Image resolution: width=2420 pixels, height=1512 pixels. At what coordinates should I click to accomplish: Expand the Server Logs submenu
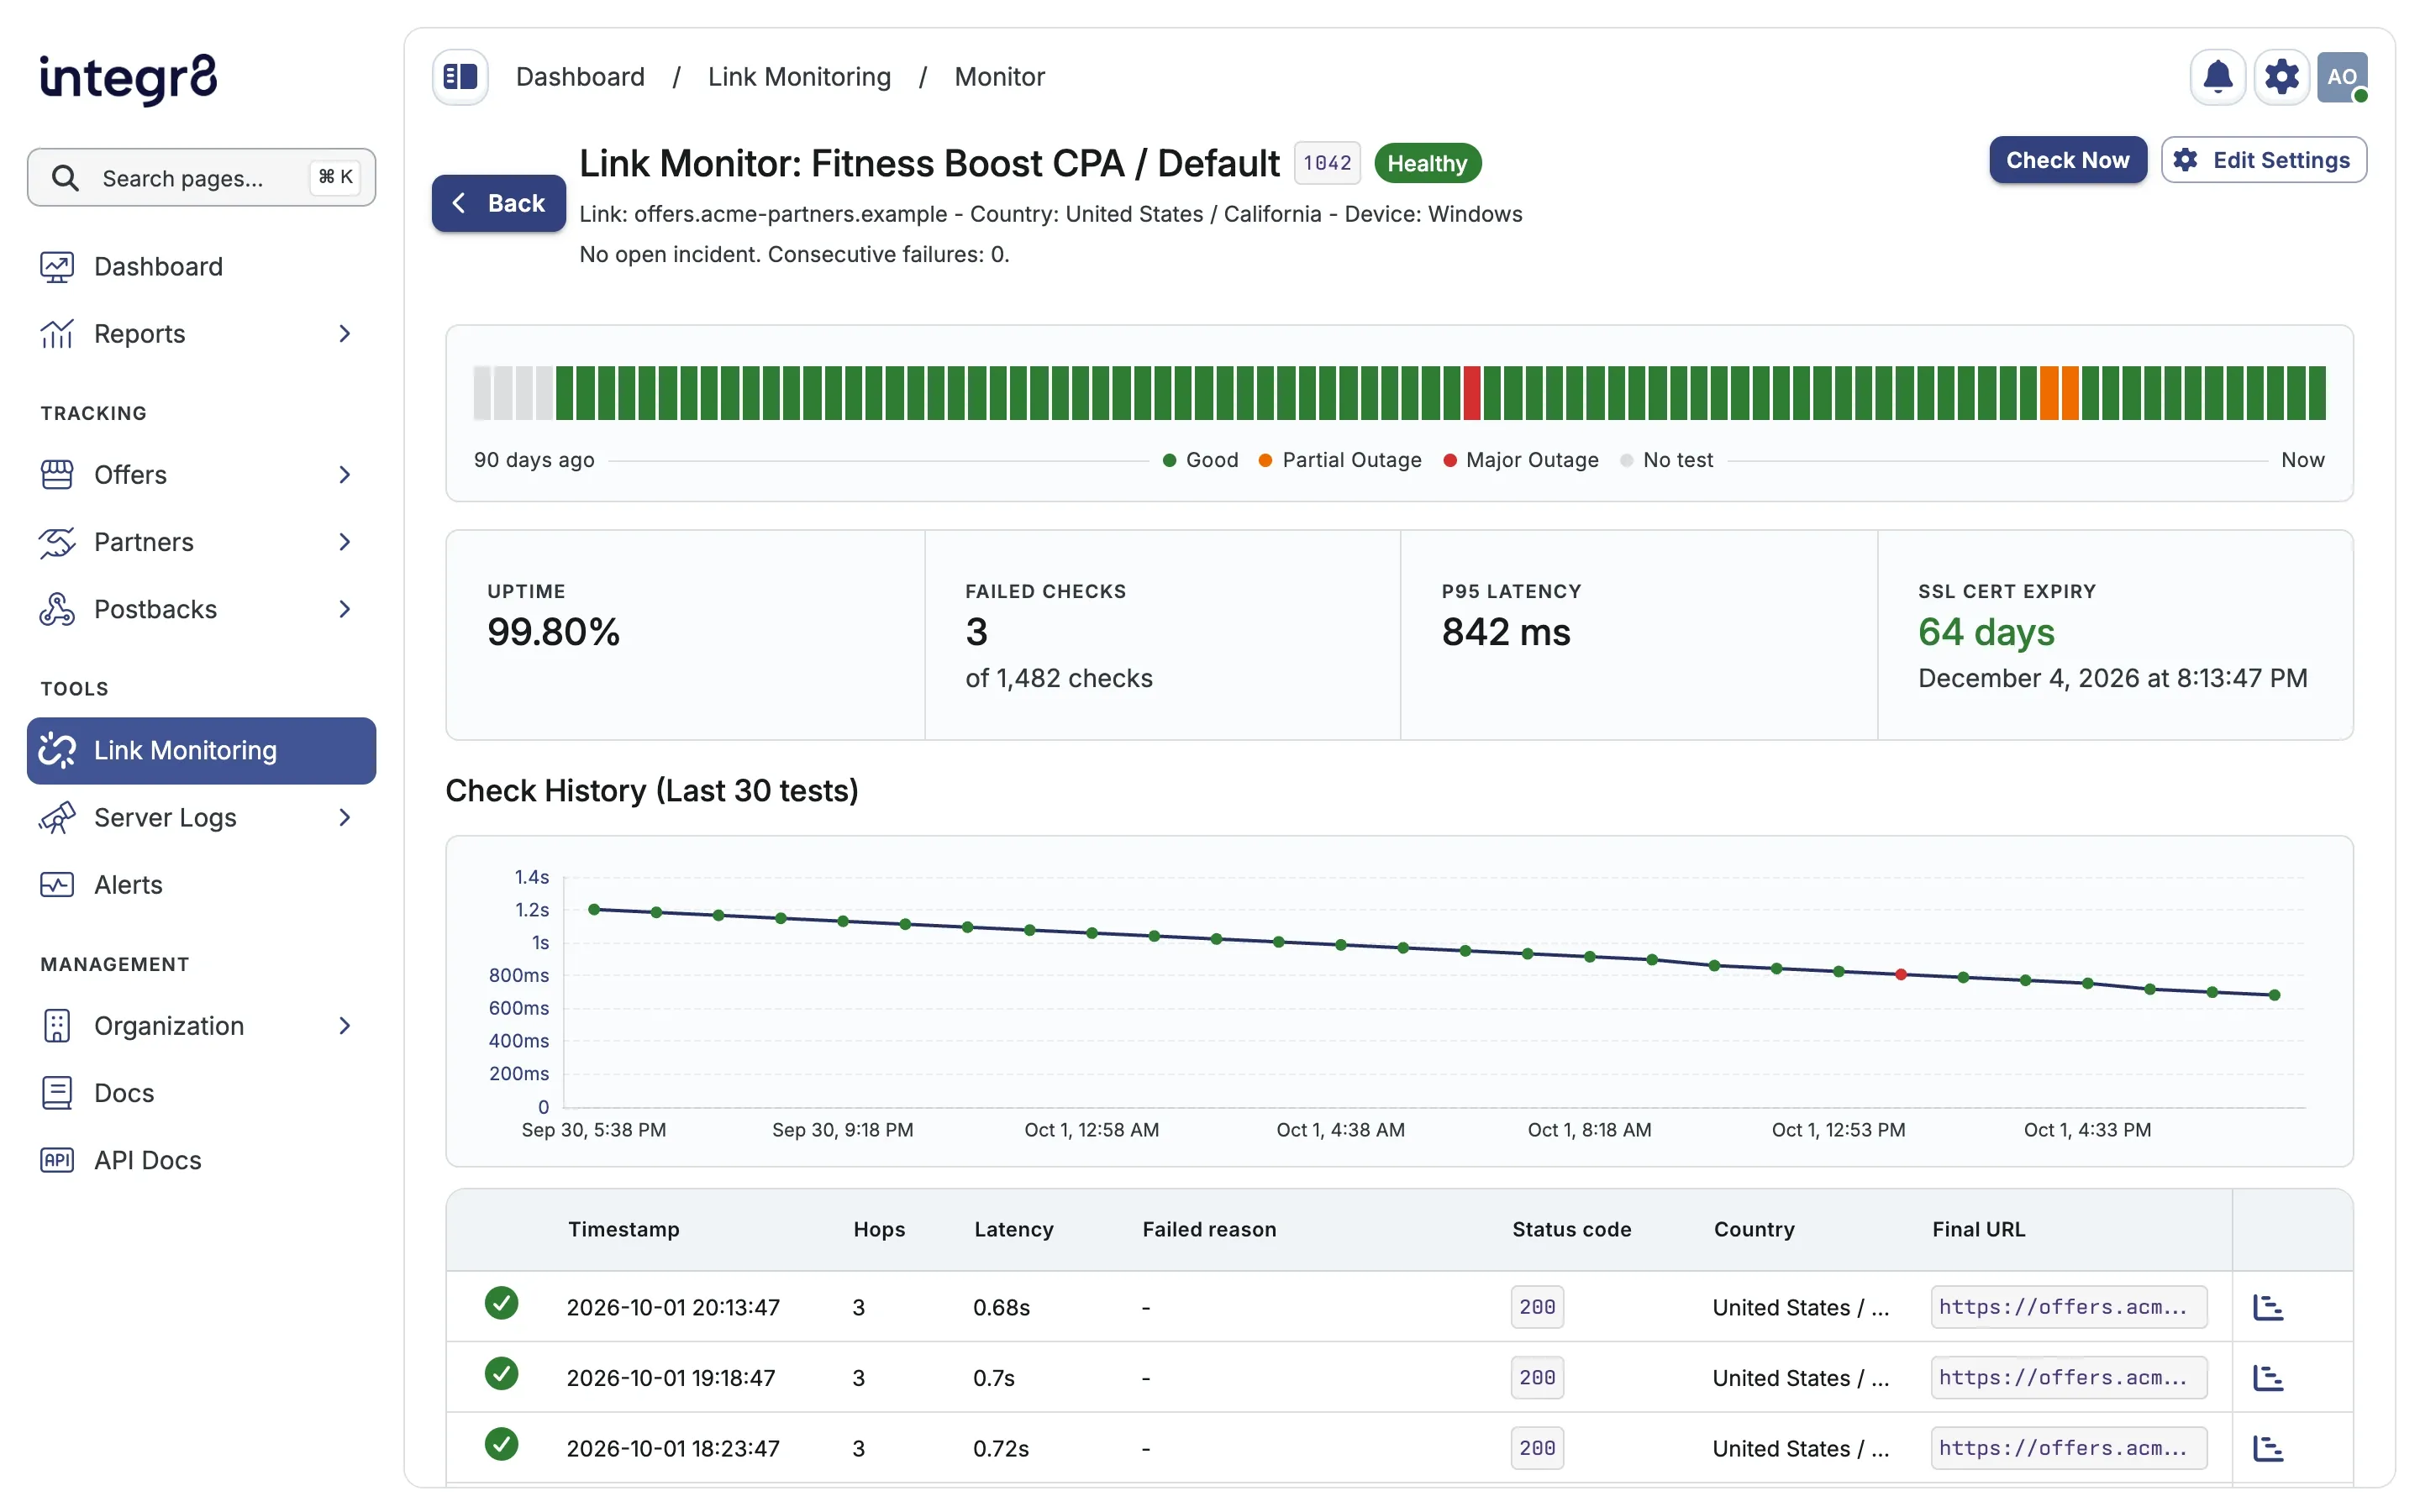[x=345, y=818]
